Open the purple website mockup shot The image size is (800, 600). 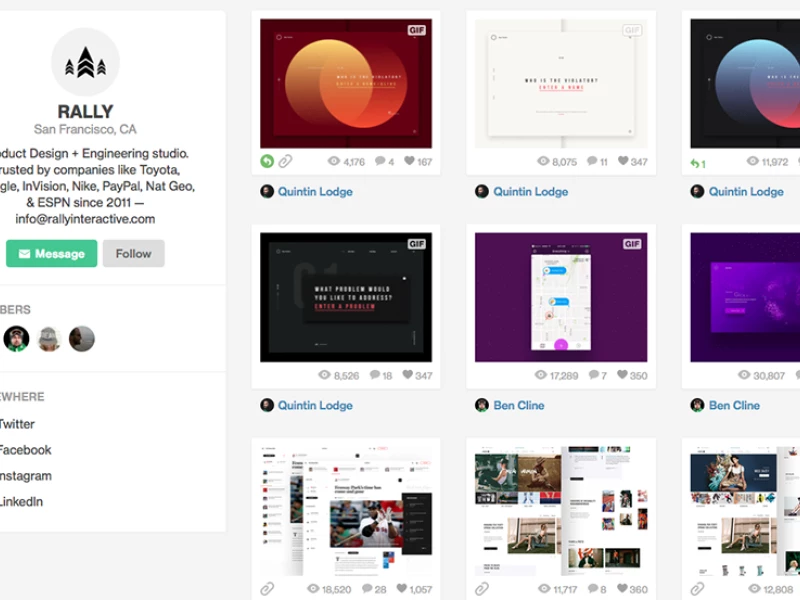point(745,297)
